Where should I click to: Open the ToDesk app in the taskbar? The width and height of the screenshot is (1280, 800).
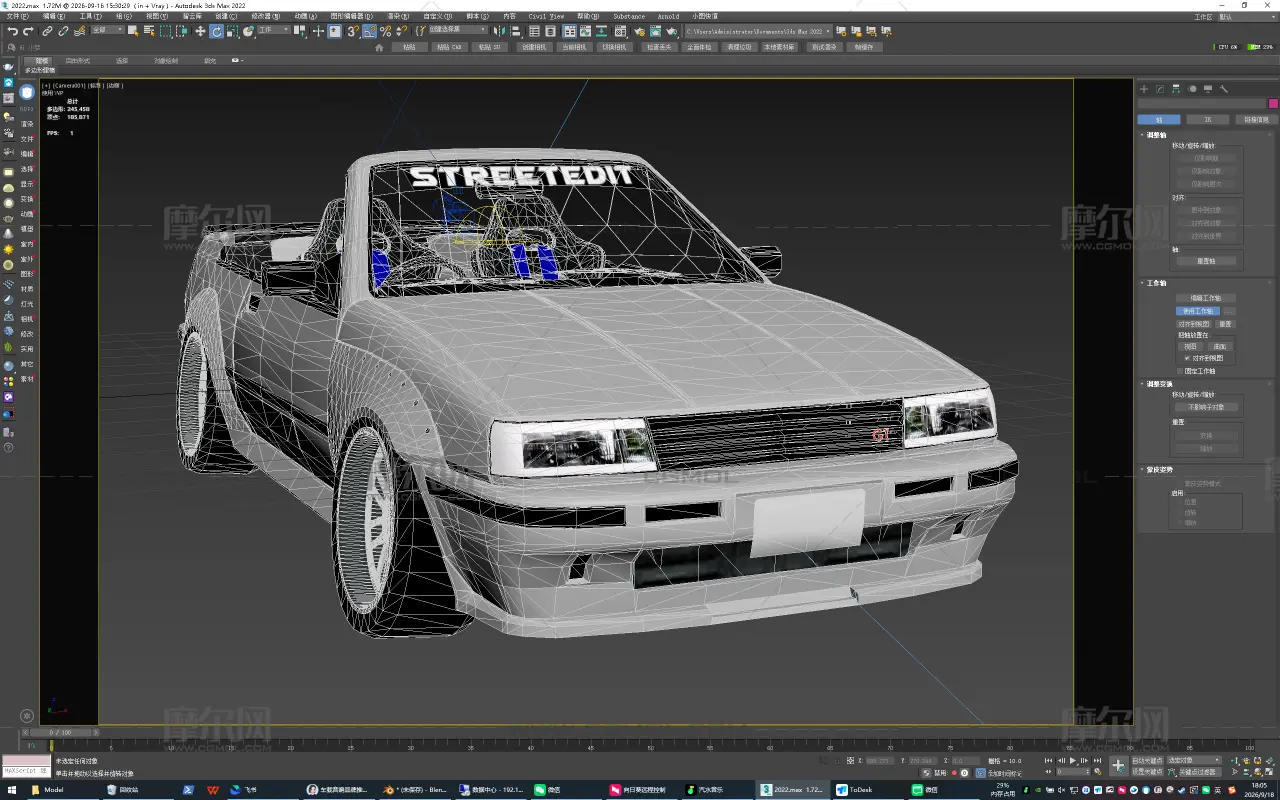854,790
